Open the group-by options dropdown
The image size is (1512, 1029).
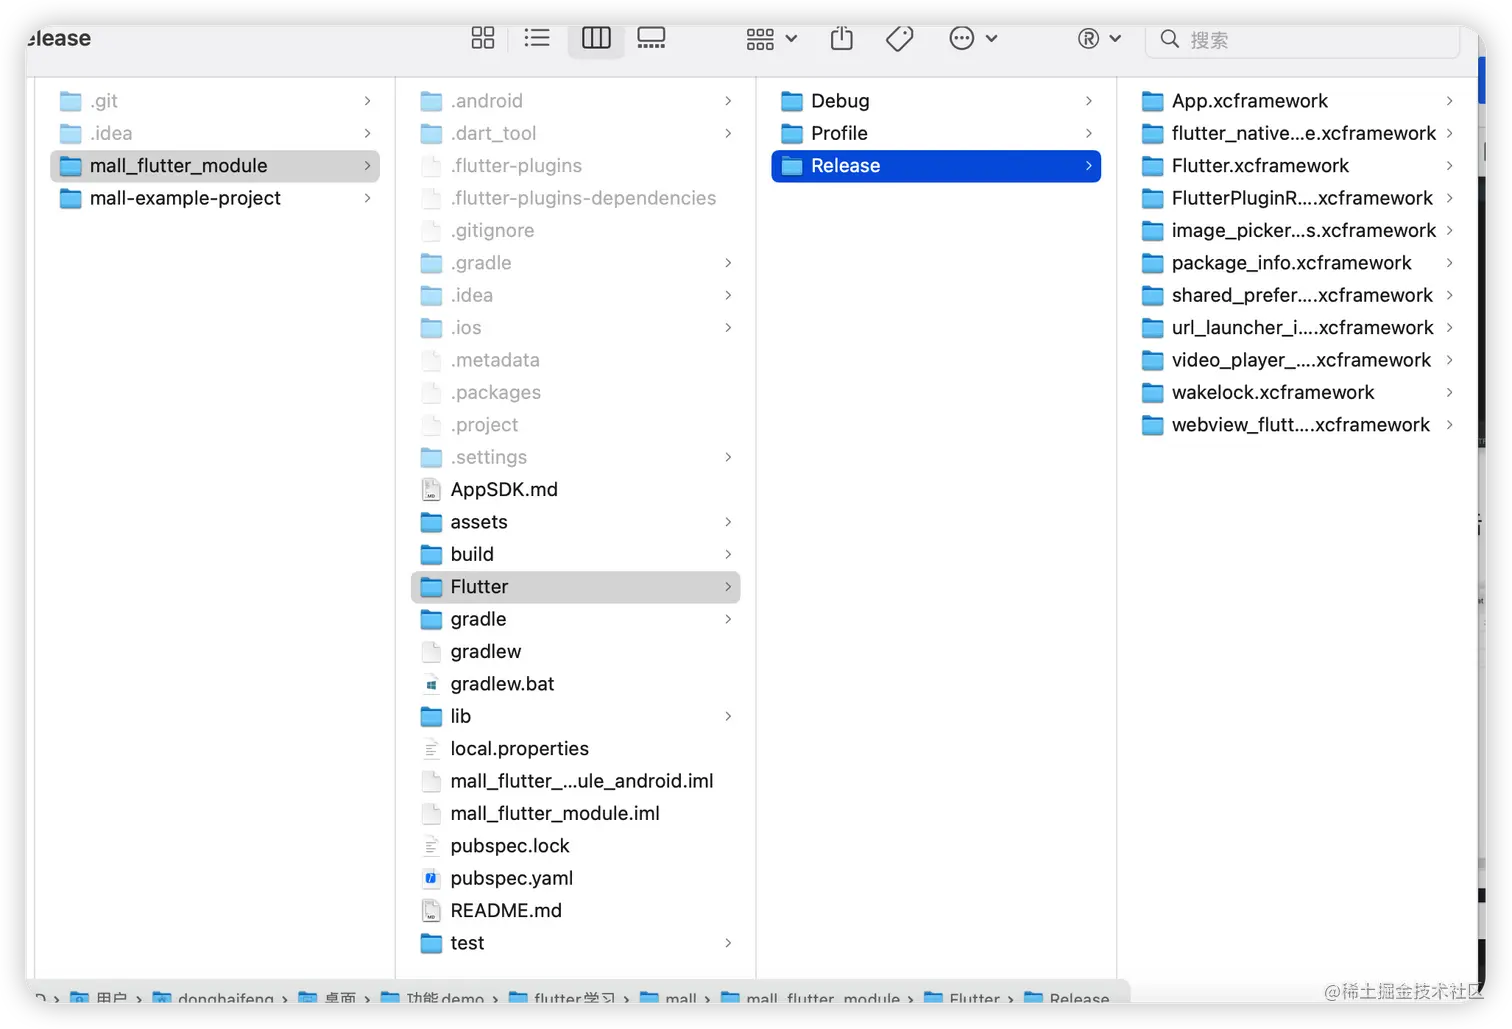[x=771, y=39]
